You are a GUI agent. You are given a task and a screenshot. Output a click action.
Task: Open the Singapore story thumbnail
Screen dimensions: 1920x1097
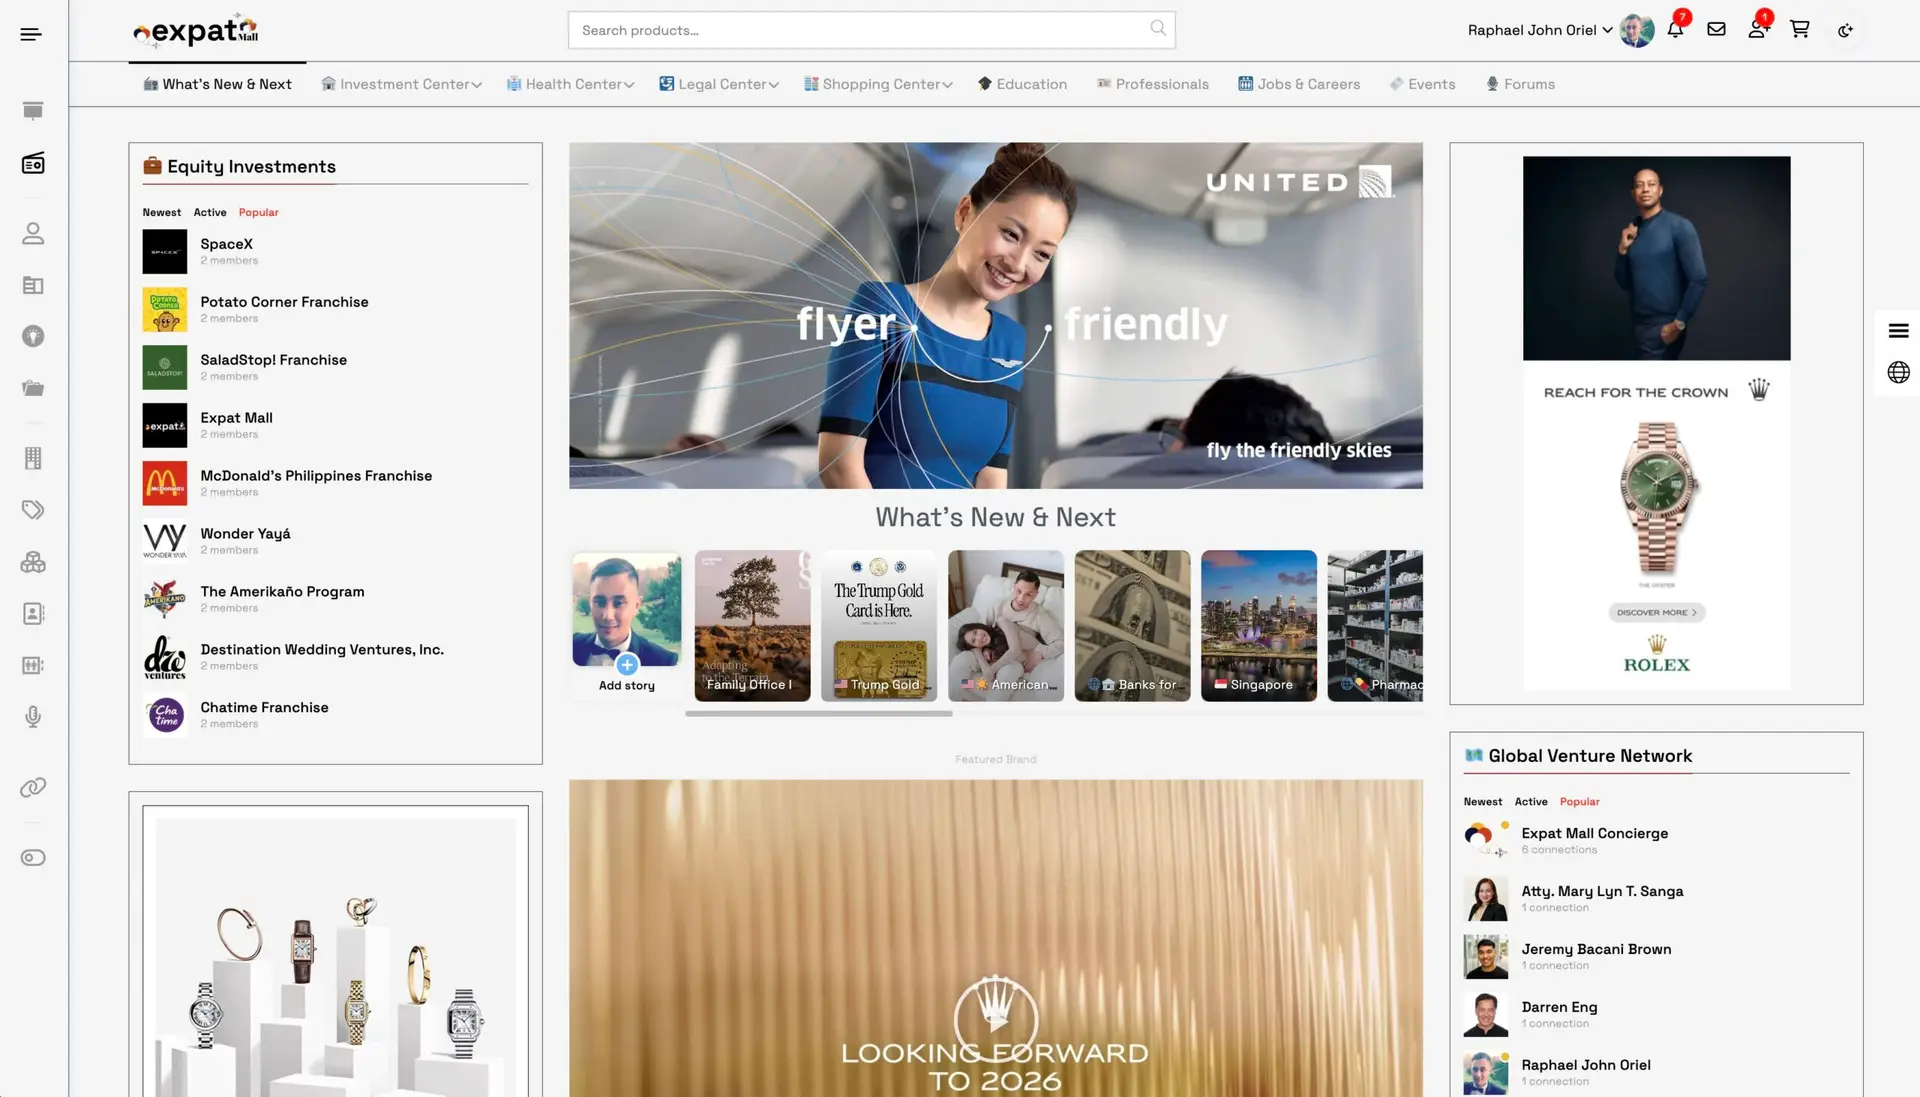pos(1259,625)
